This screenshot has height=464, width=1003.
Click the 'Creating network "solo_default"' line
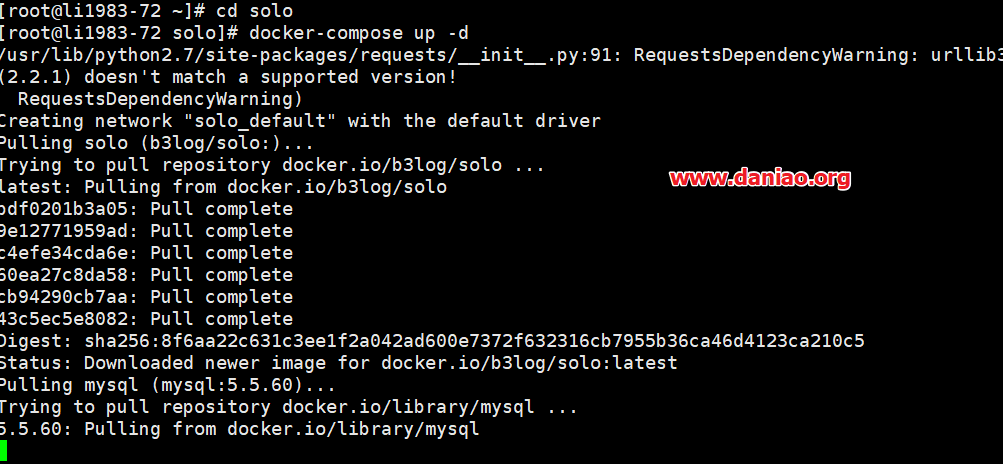point(300,121)
